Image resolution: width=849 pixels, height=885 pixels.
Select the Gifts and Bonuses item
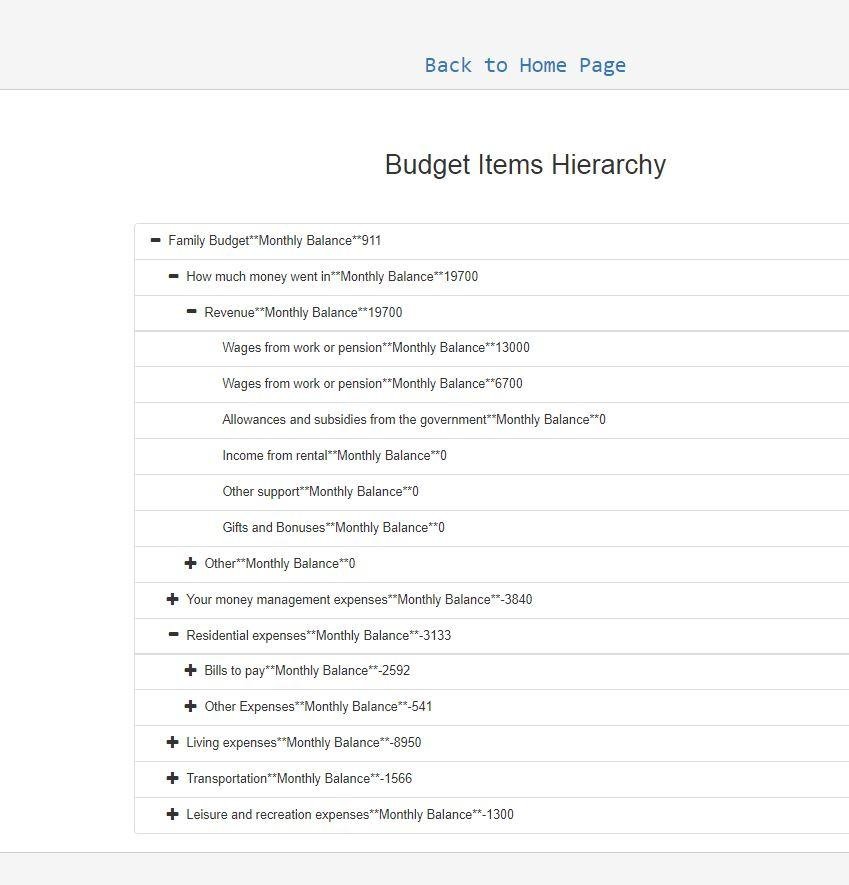(333, 527)
